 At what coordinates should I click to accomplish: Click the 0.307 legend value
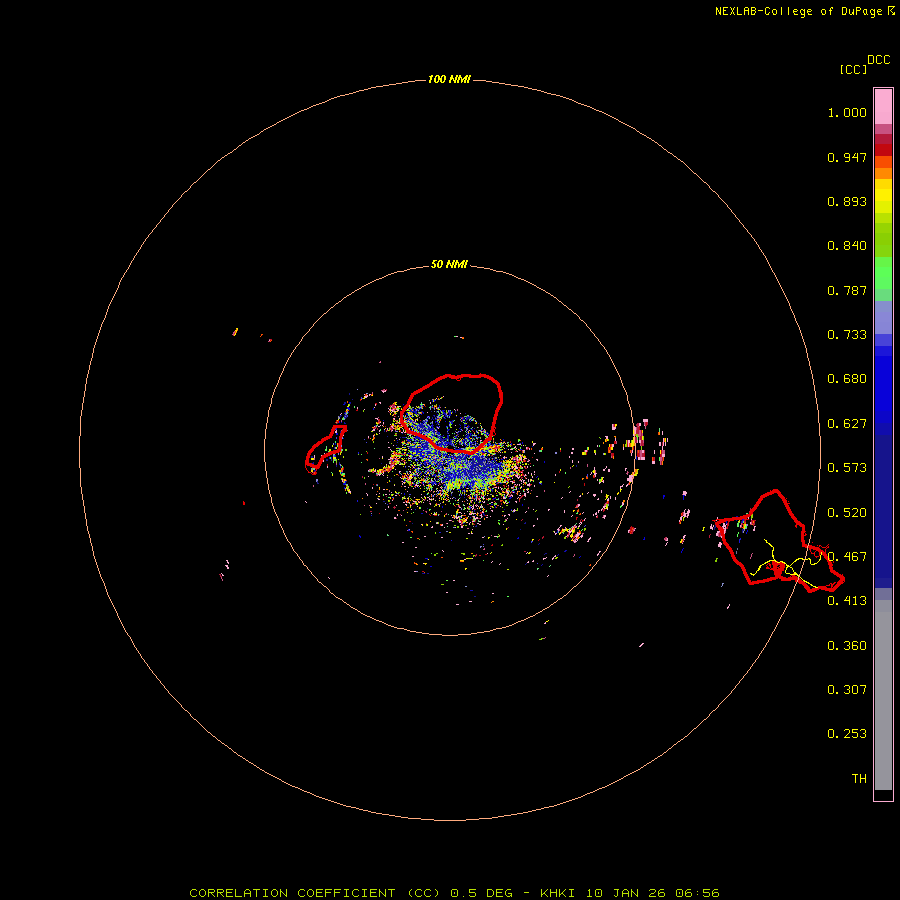(x=847, y=690)
